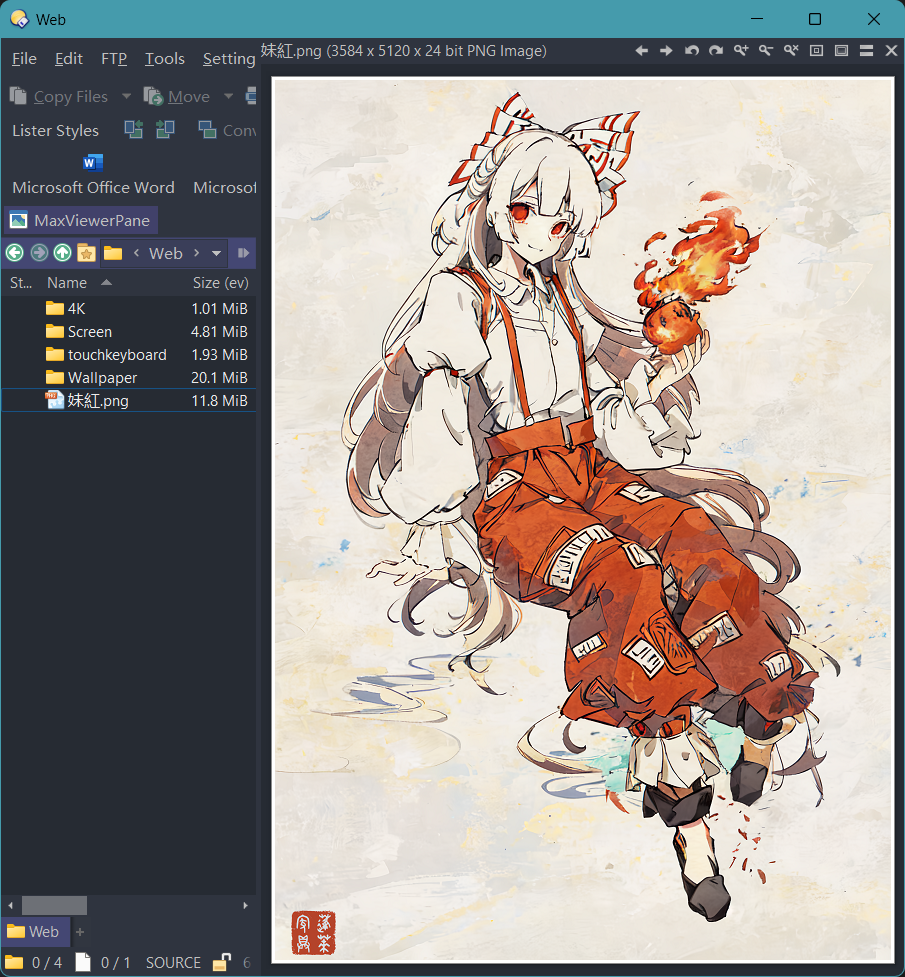Image resolution: width=905 pixels, height=977 pixels.
Task: Sort by the Size (ev) column header
Action: pos(221,283)
